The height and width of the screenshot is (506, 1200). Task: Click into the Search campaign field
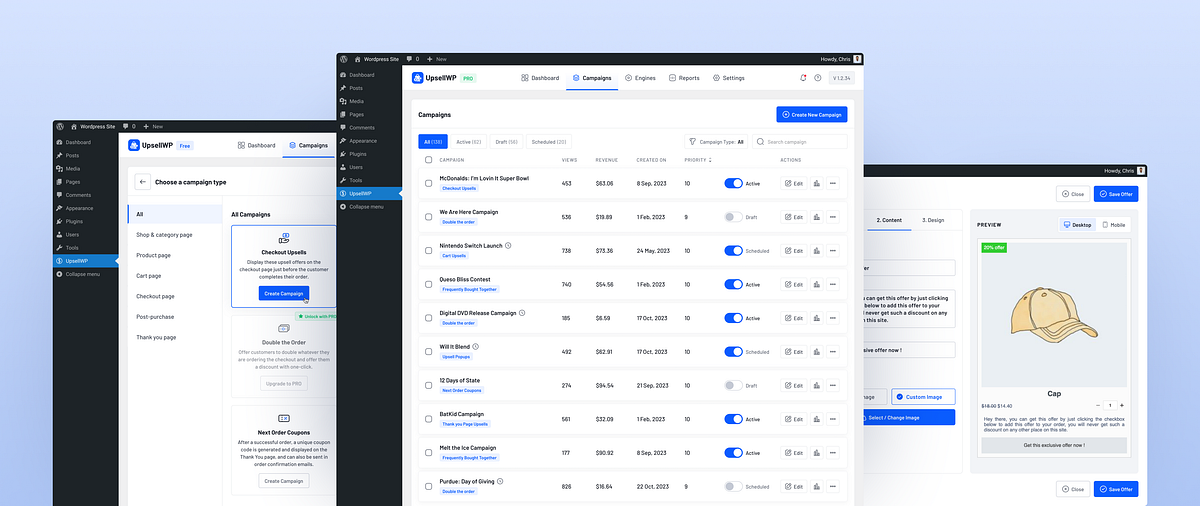click(800, 142)
